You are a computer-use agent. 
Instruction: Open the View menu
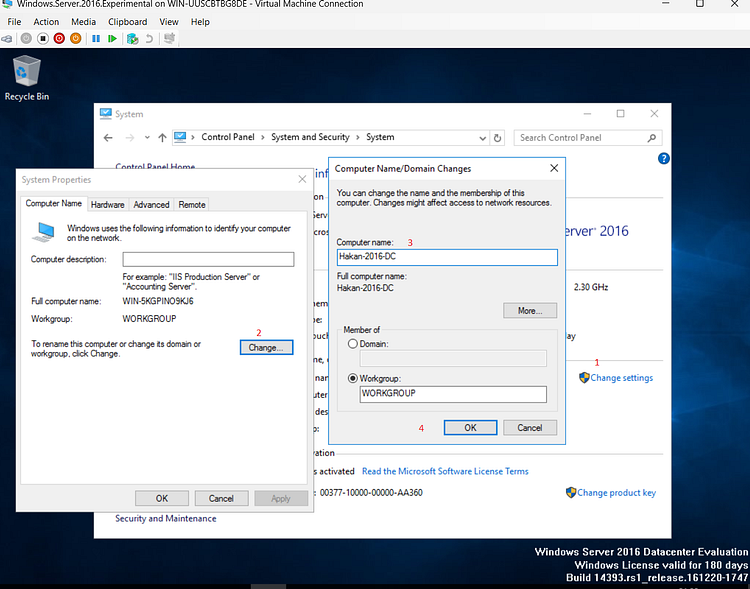click(x=169, y=22)
